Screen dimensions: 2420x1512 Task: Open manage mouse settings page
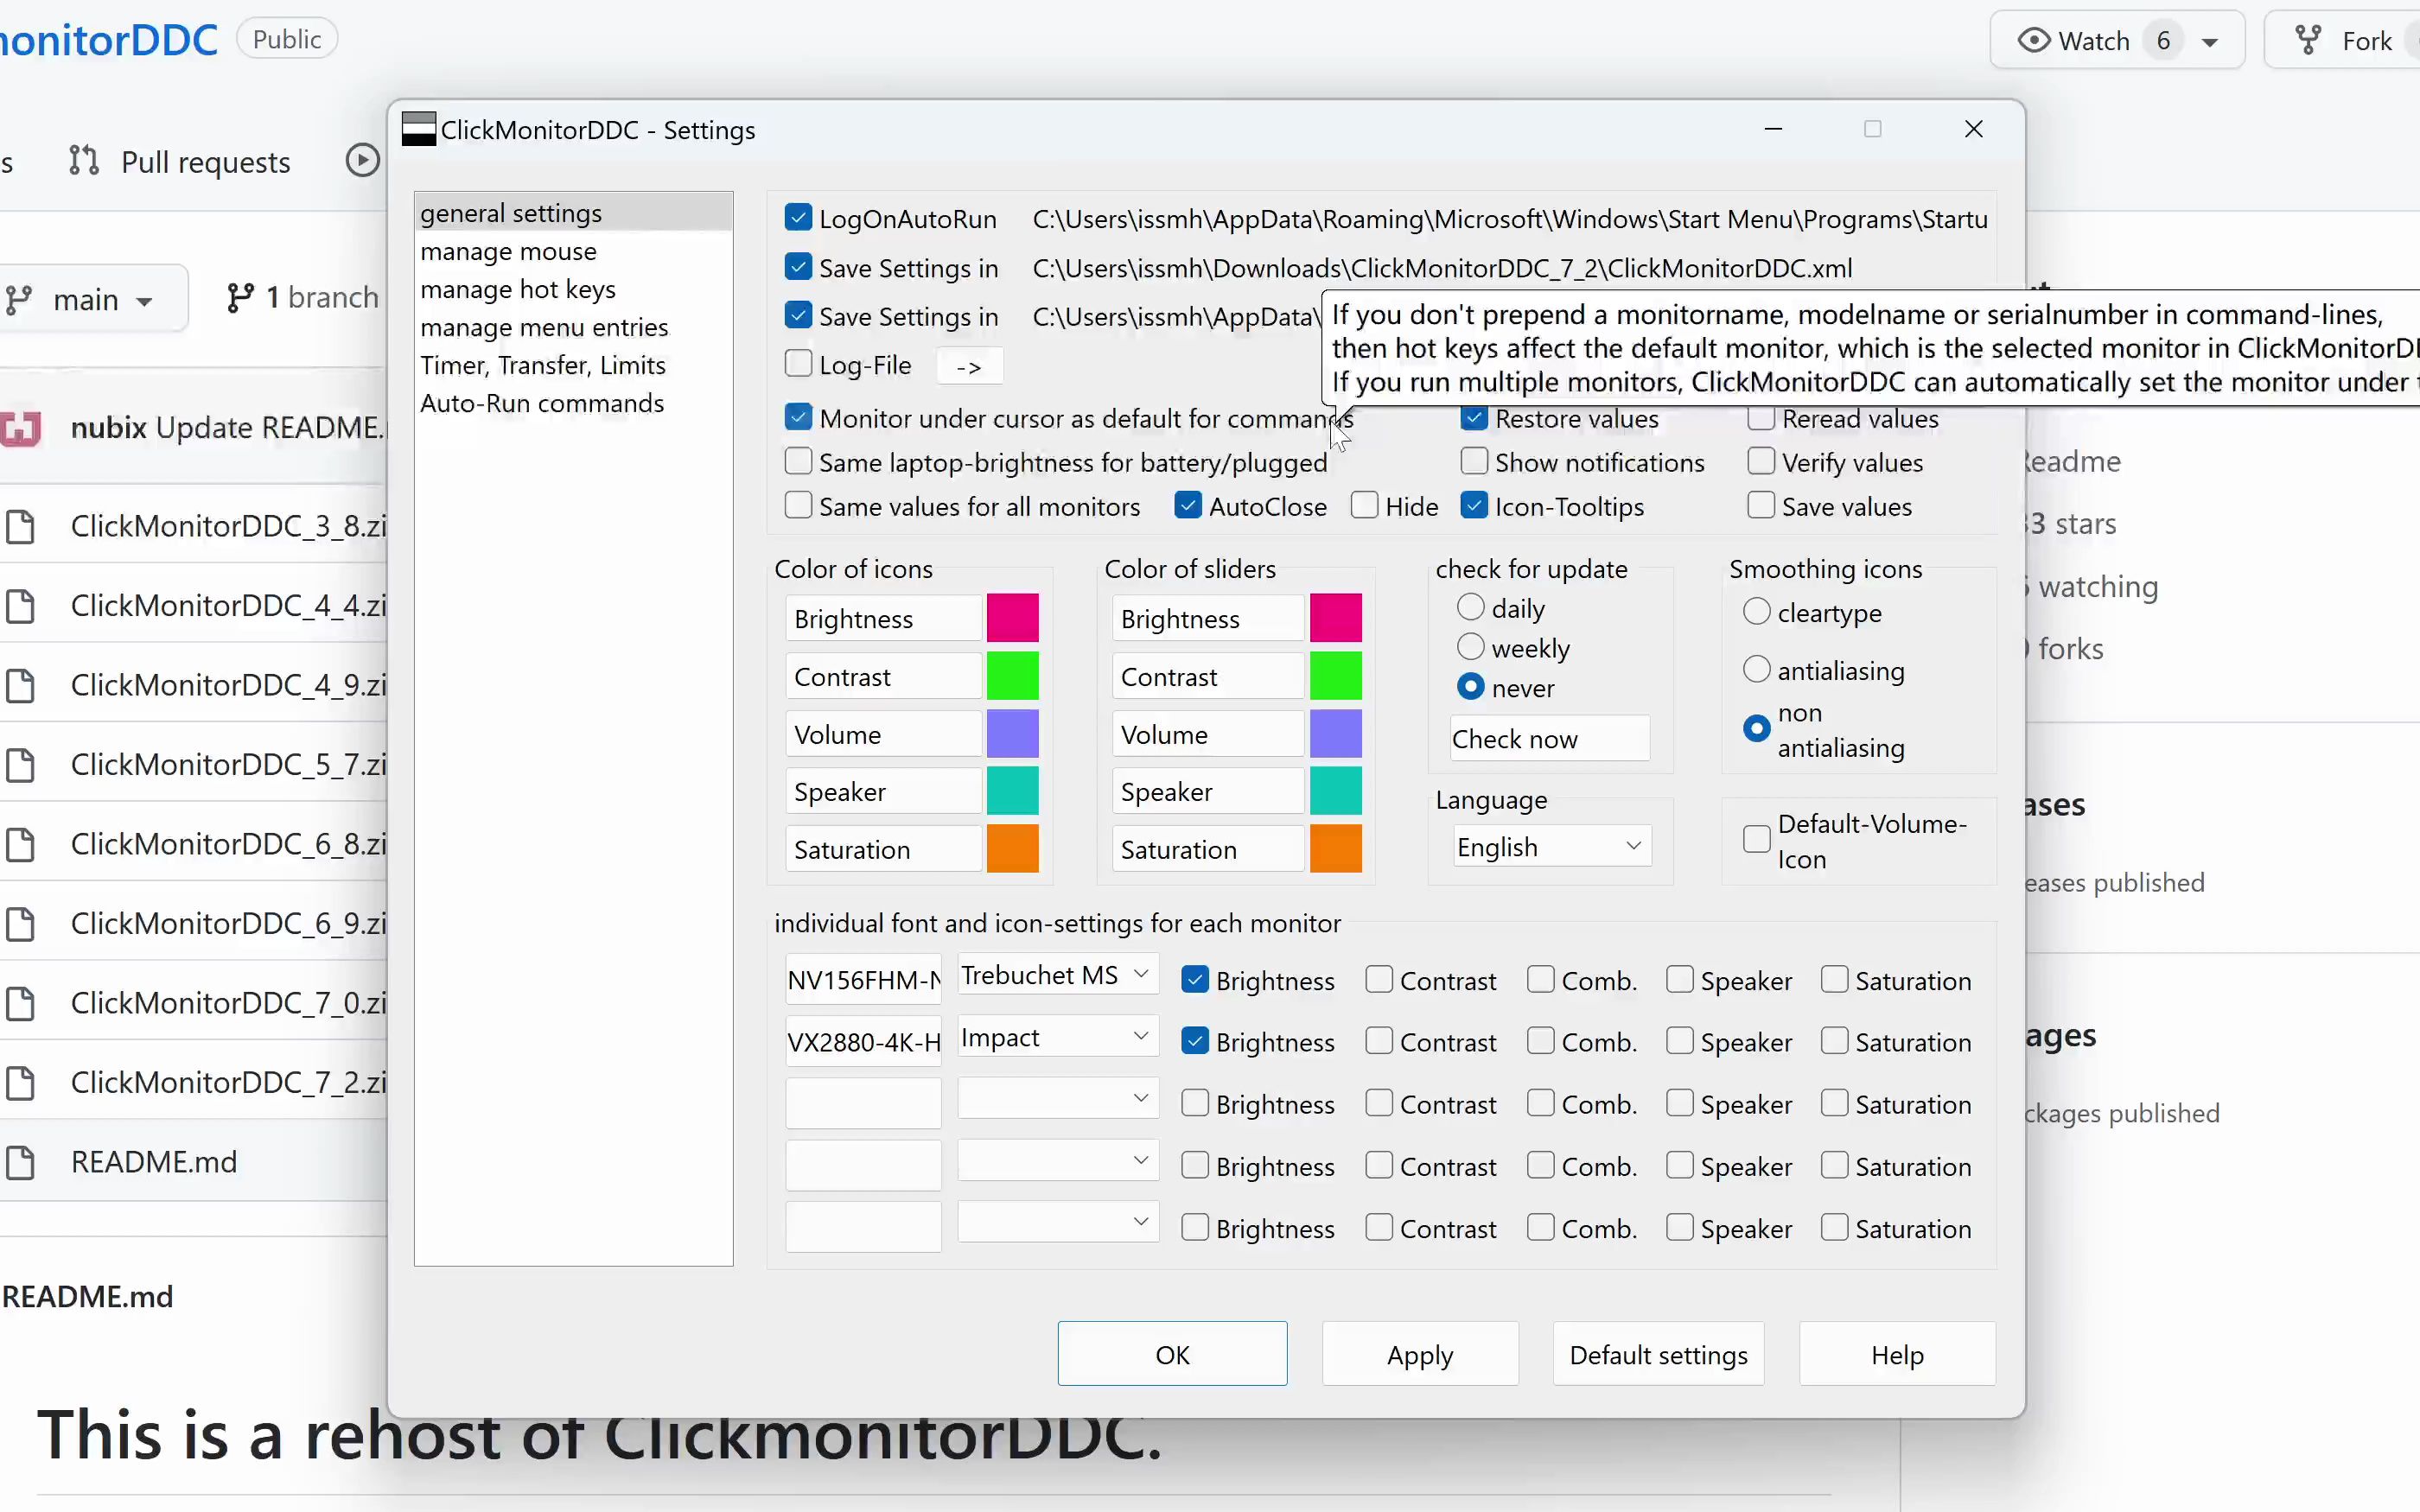(574, 251)
